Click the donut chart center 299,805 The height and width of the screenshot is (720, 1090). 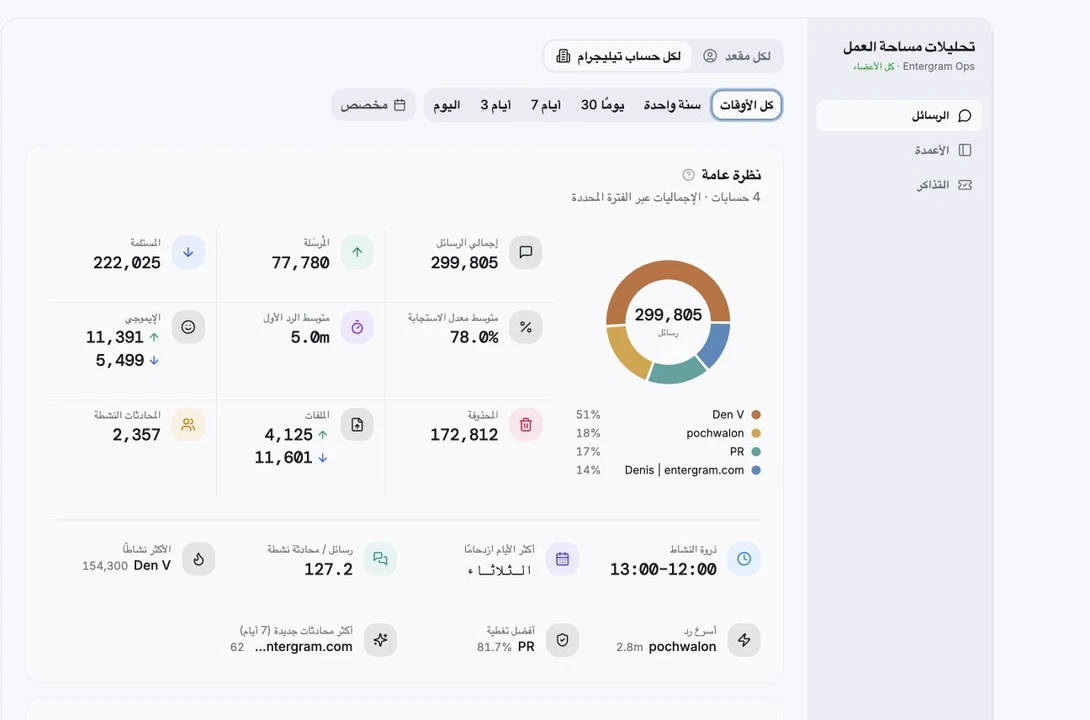click(x=668, y=315)
